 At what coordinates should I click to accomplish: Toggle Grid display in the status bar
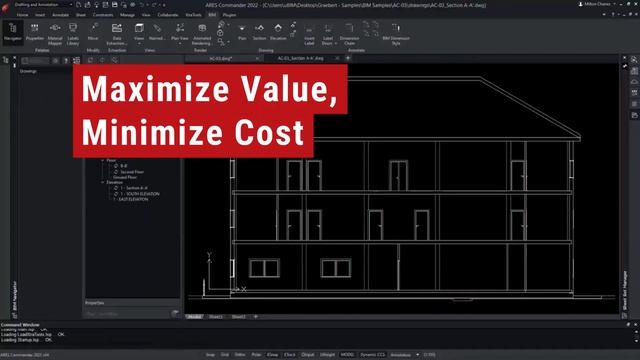pos(225,355)
